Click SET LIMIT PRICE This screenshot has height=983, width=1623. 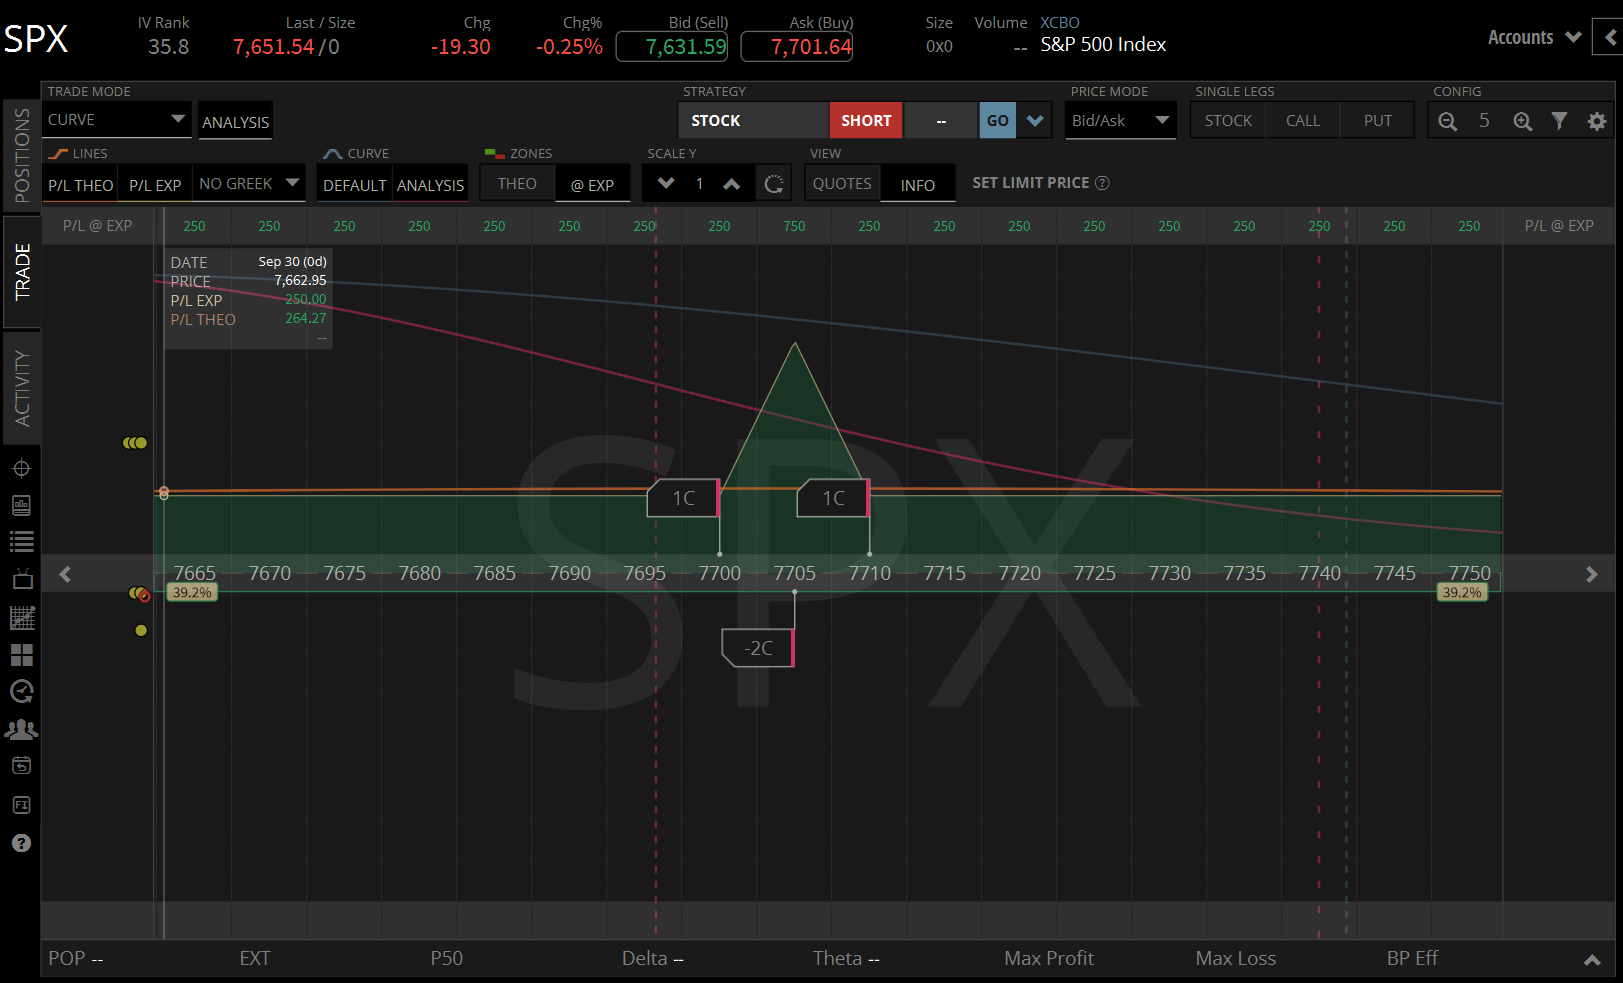click(1030, 183)
